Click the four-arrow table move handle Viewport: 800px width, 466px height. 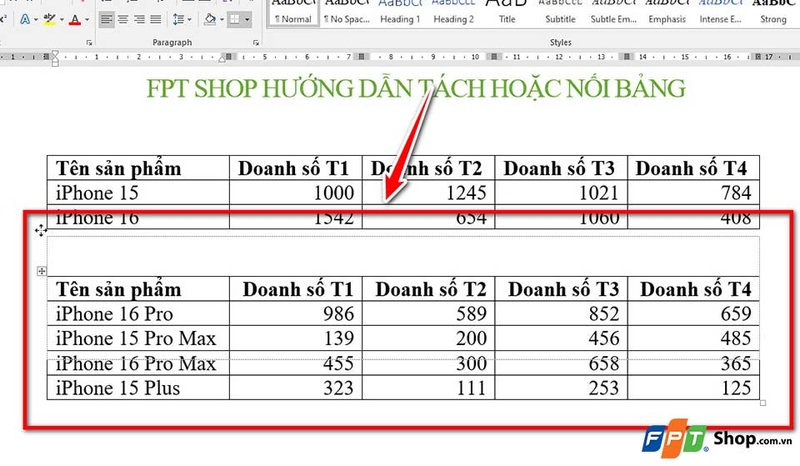[x=41, y=231]
